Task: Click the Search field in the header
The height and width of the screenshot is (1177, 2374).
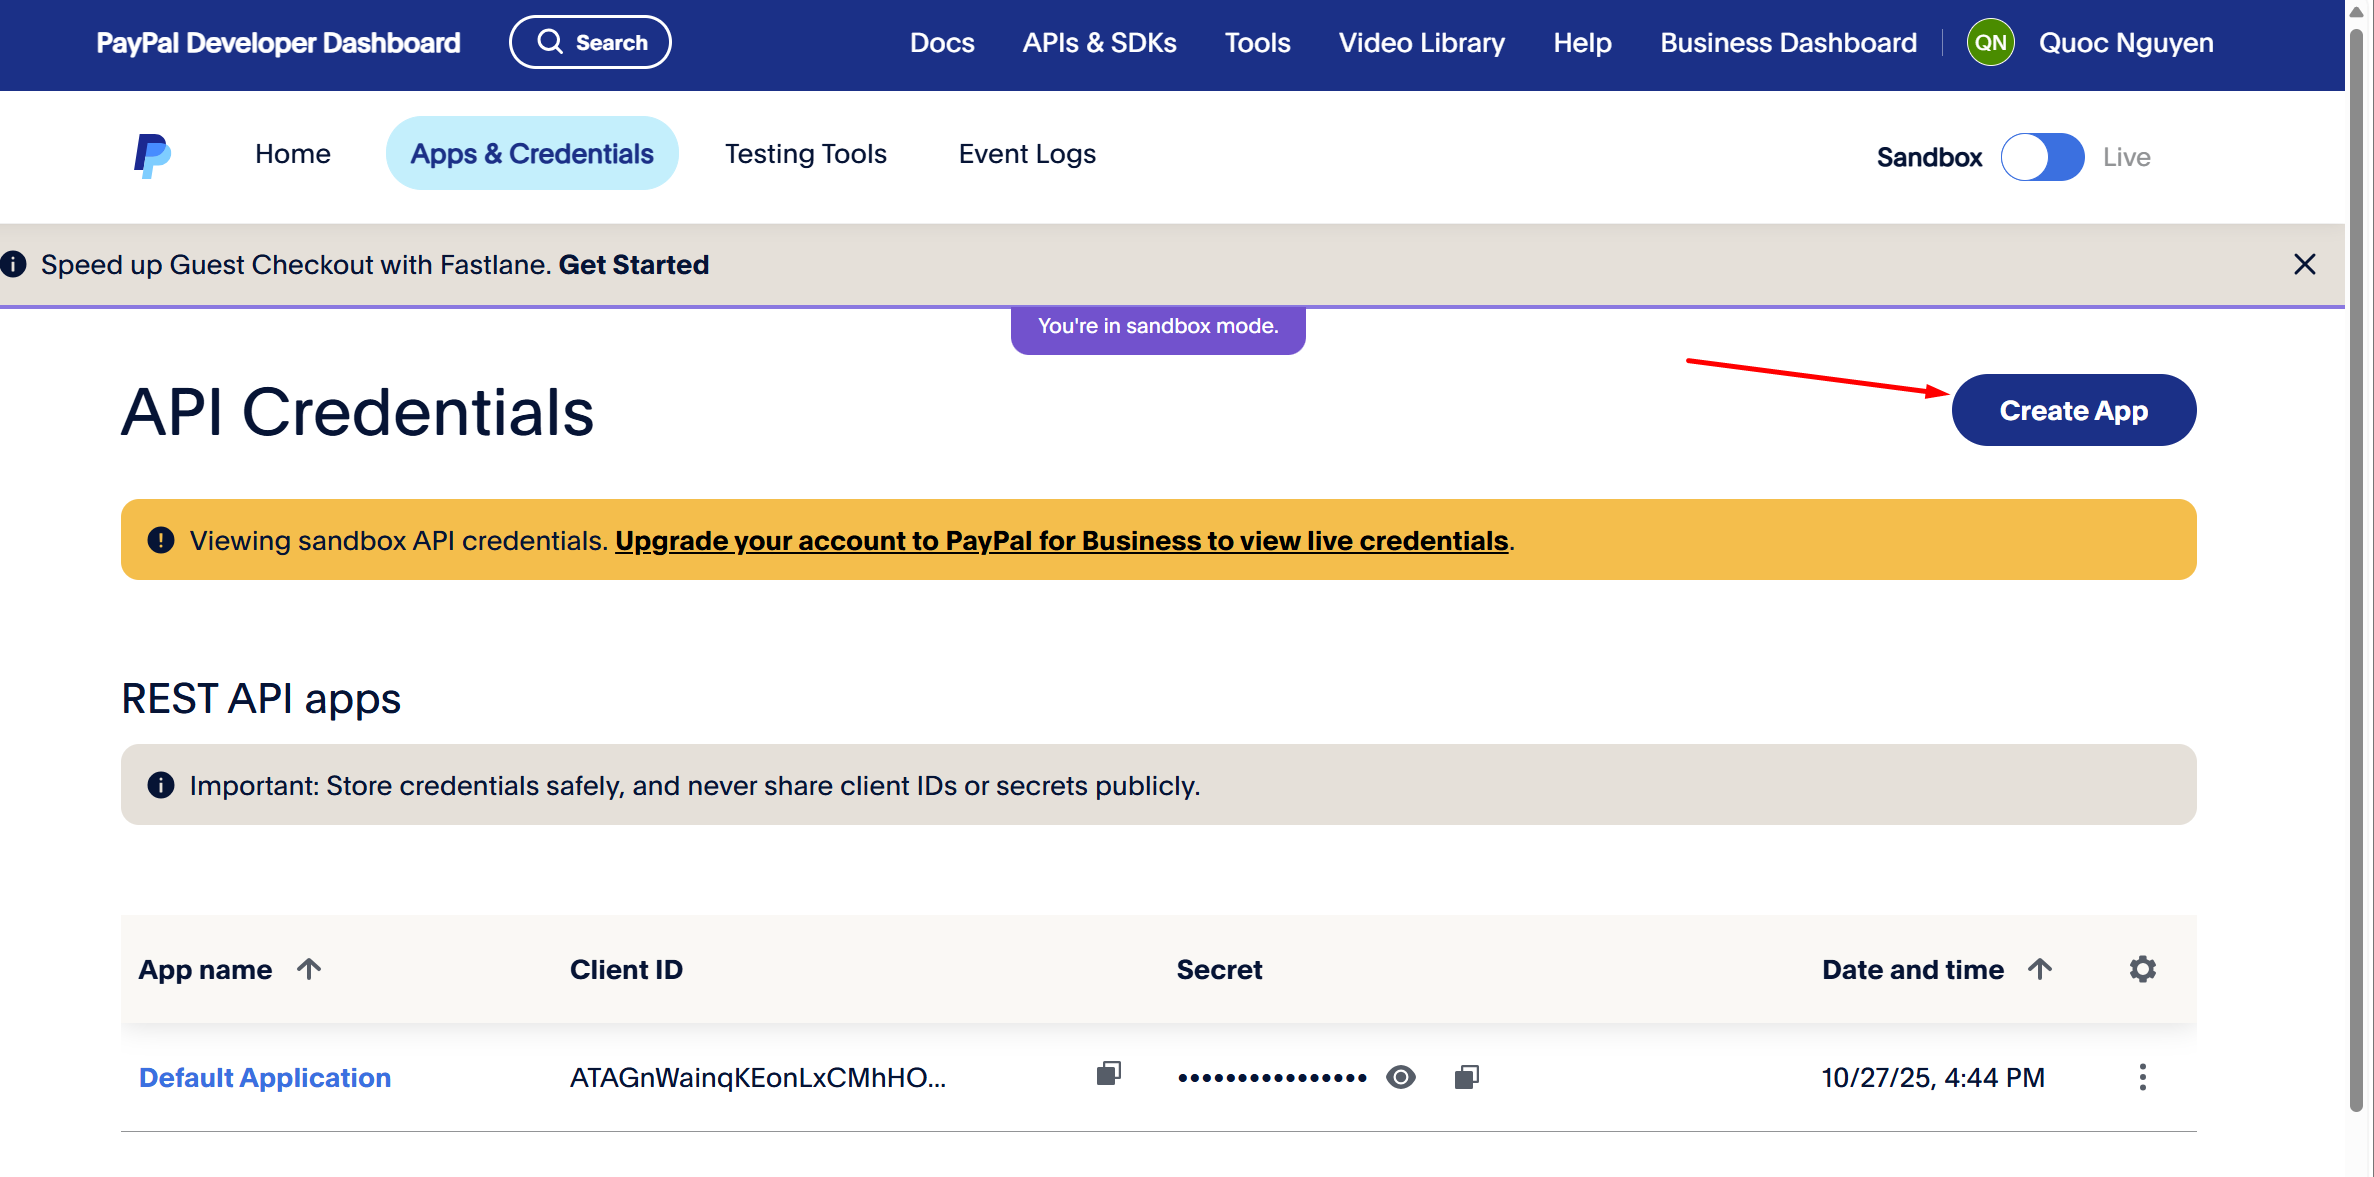Action: 590,42
